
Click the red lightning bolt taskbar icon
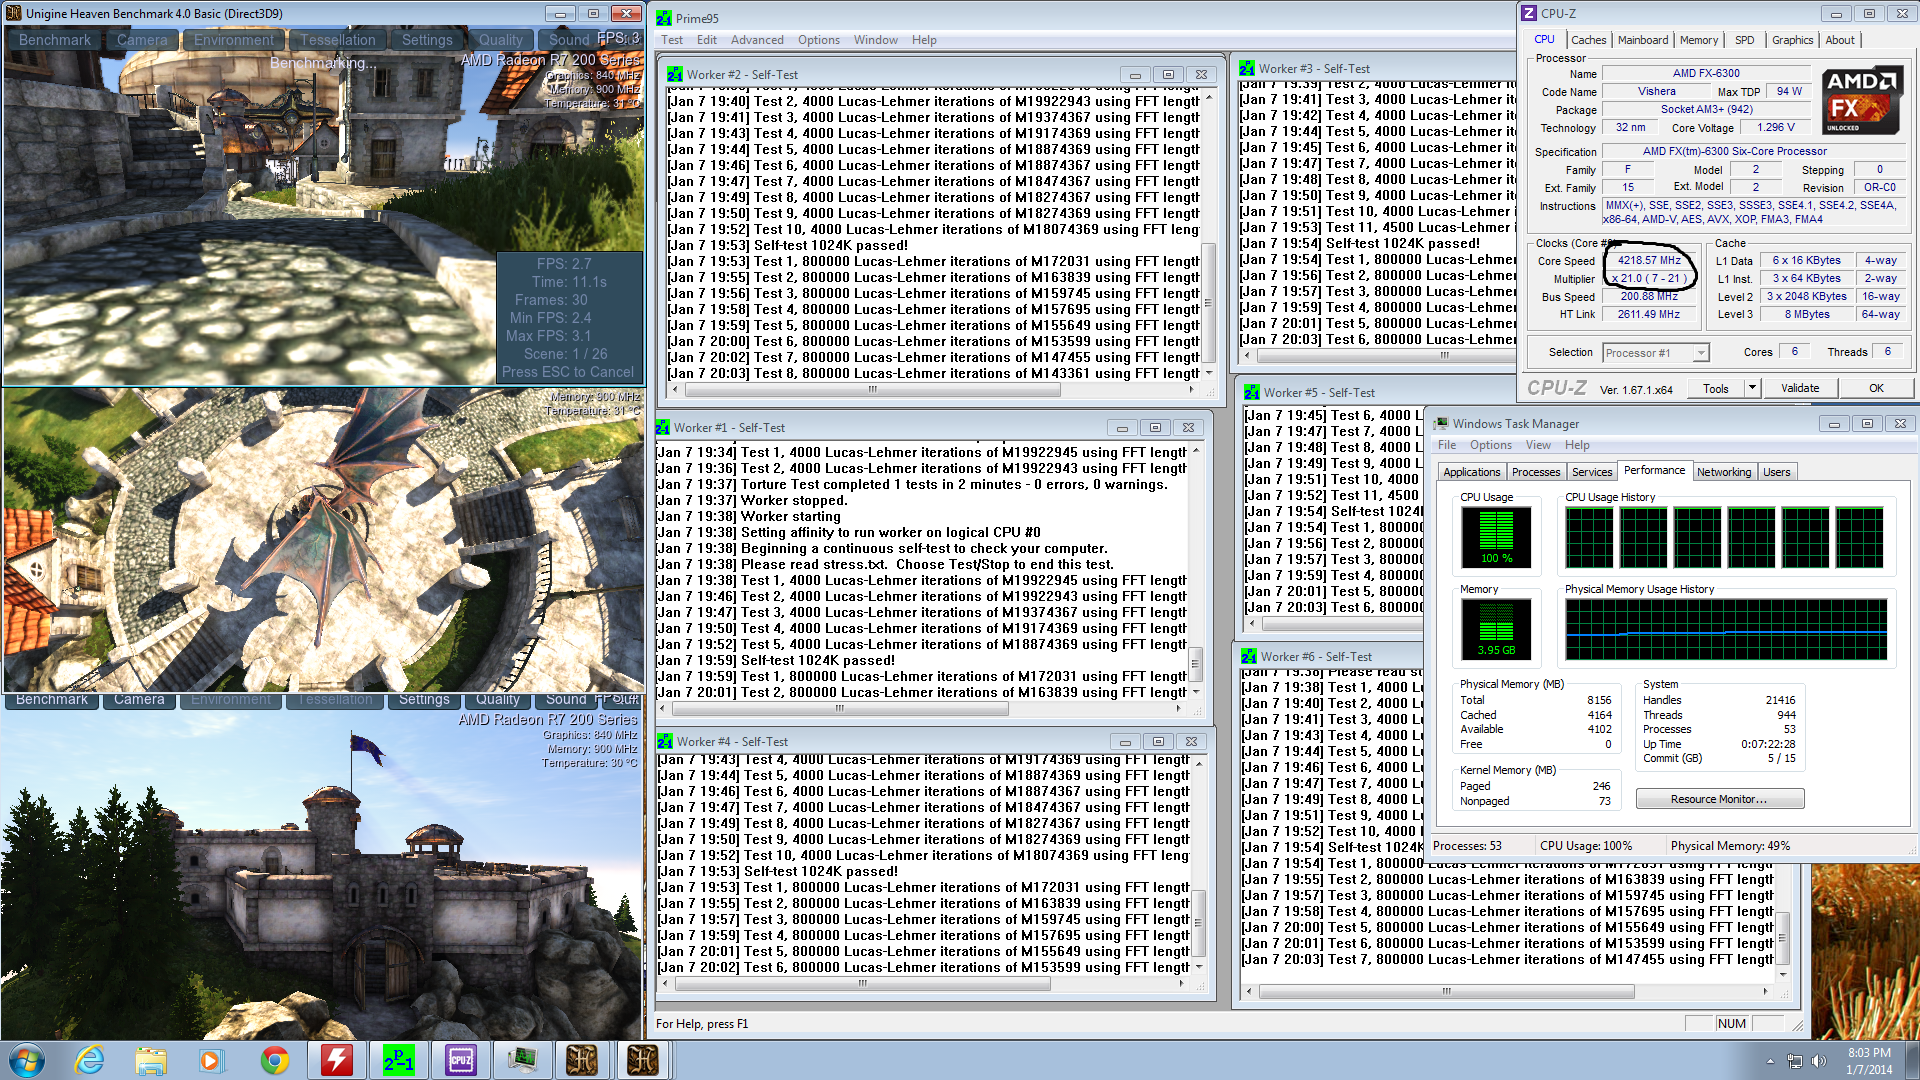pos(336,1060)
